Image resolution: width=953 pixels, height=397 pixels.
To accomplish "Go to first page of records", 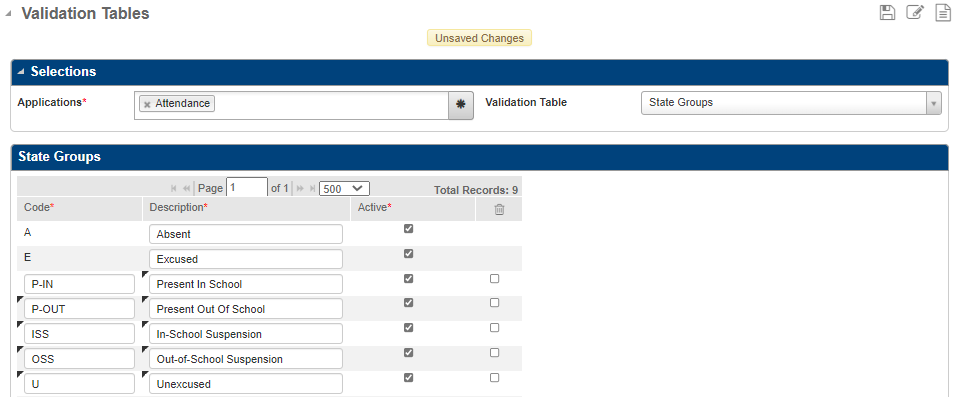I will [x=174, y=188].
